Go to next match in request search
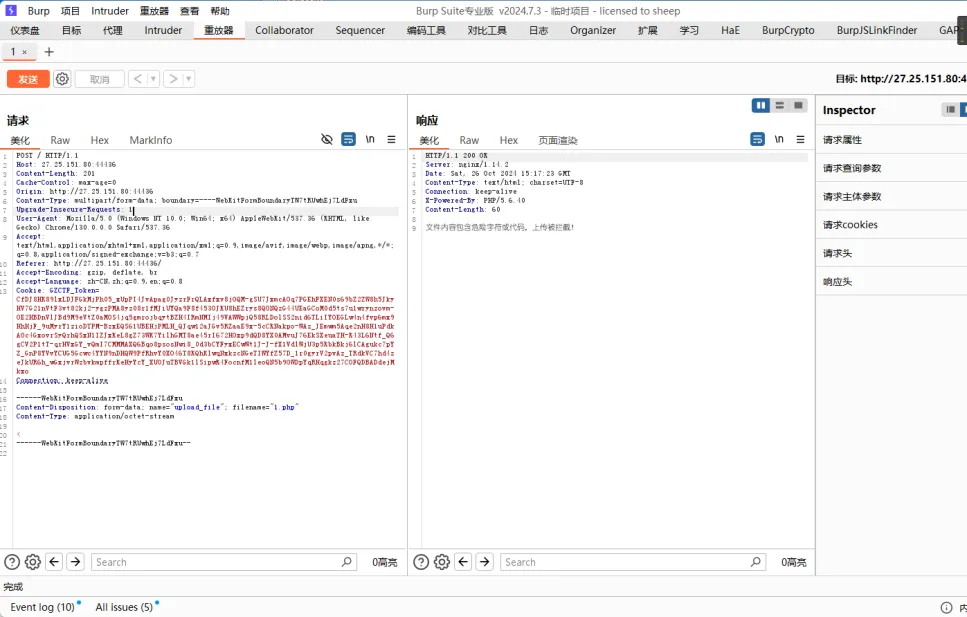Screen dimensions: 967x617 pos(75,561)
